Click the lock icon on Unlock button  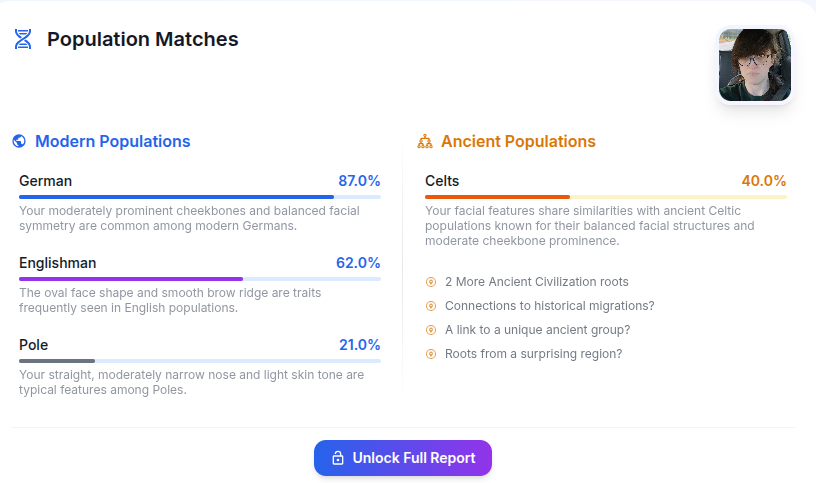pyautogui.click(x=338, y=458)
